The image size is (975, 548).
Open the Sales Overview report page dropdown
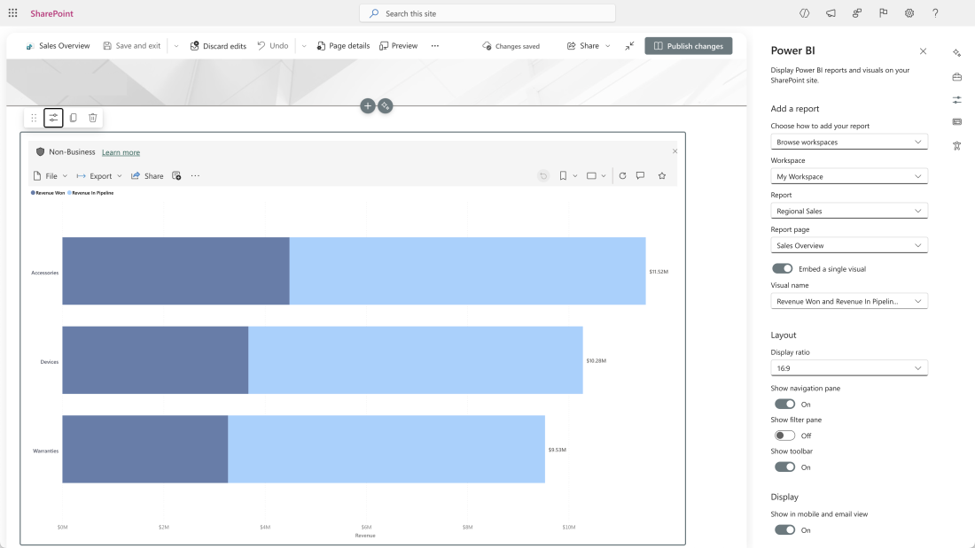(x=849, y=246)
